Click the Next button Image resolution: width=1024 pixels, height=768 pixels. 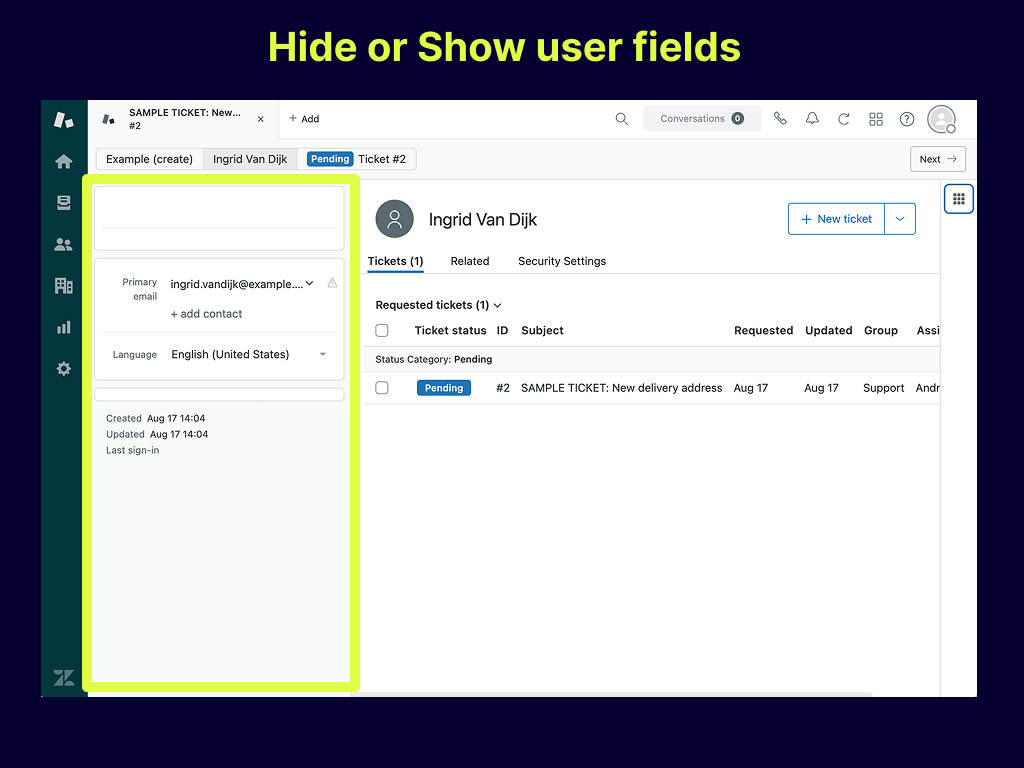[x=936, y=158]
